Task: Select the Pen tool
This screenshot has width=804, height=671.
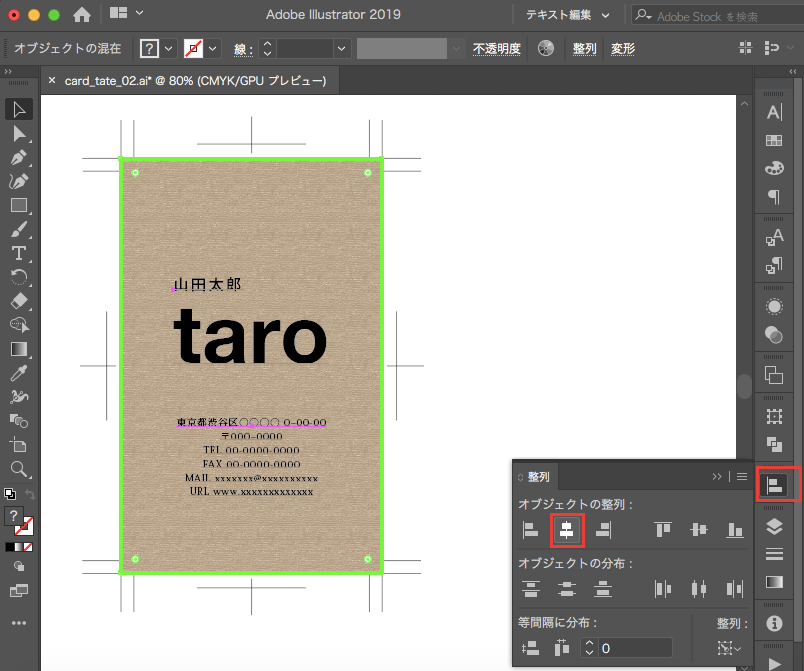Action: point(18,158)
